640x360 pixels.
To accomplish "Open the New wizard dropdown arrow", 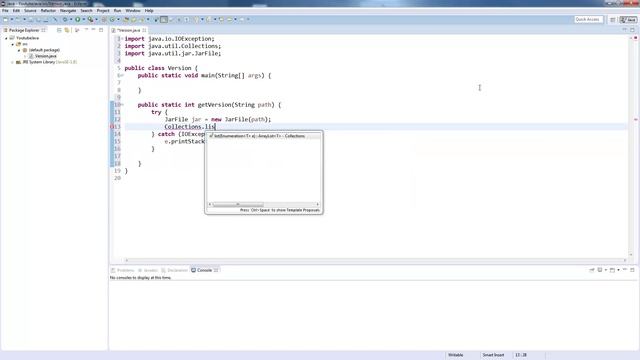I will [x=11, y=20].
